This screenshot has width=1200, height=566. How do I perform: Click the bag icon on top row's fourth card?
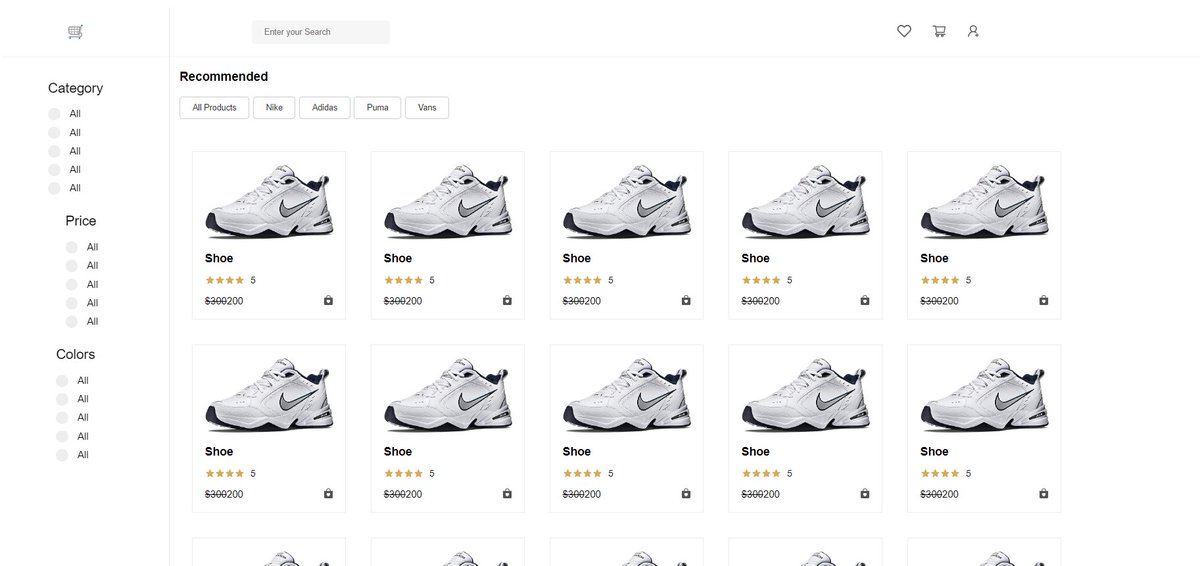(x=865, y=300)
